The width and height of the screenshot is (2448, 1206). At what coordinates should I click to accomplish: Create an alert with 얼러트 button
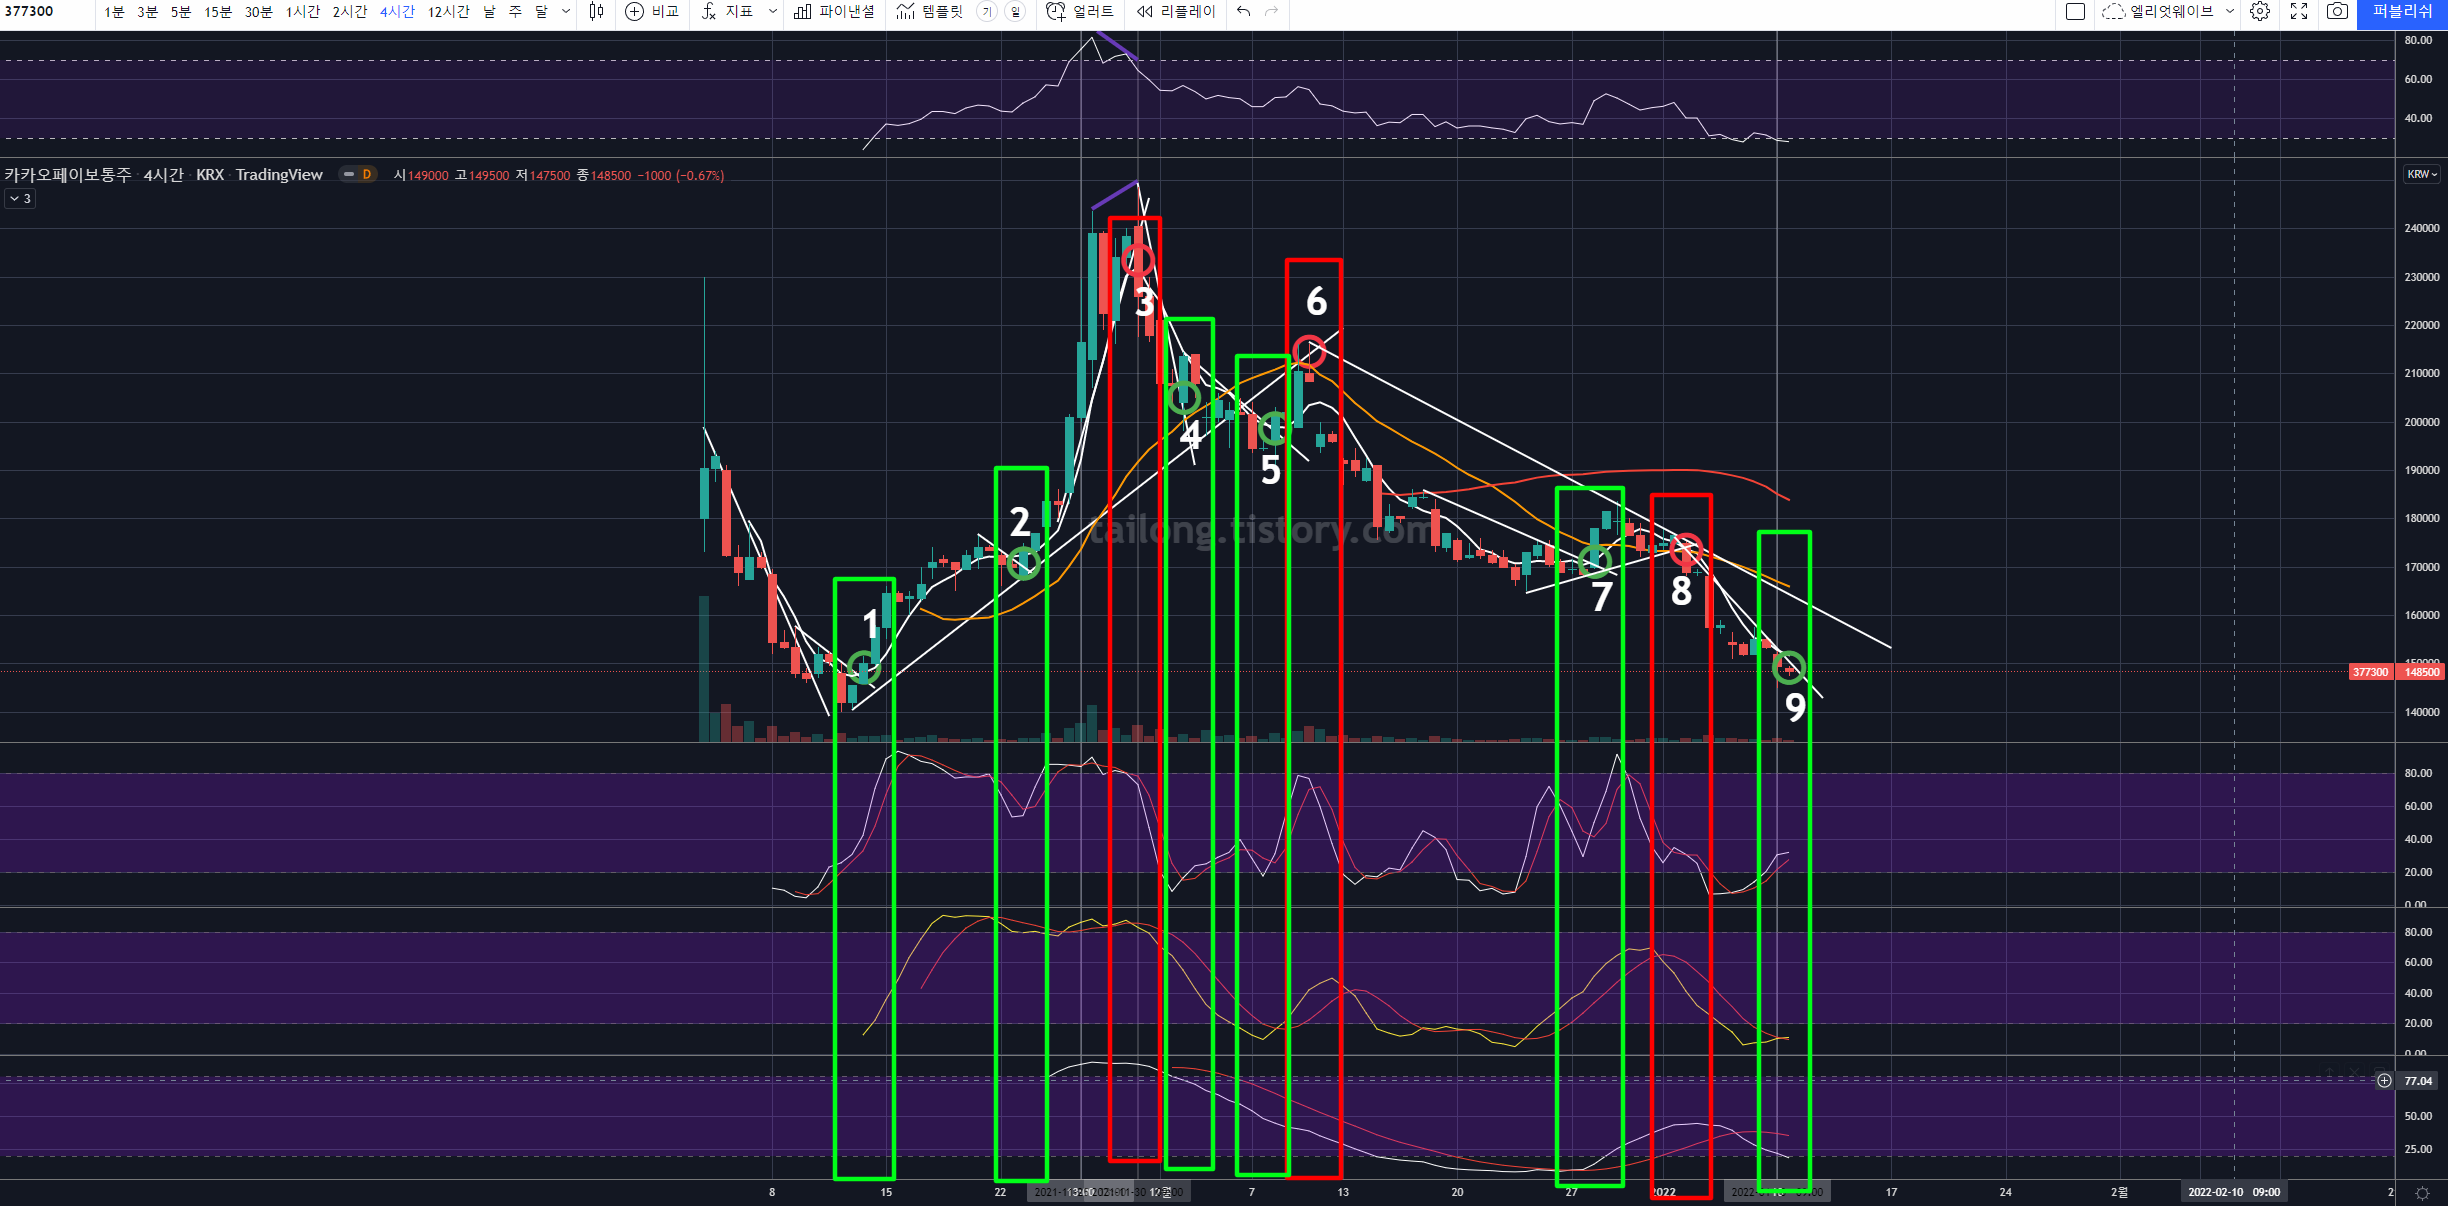point(1080,12)
